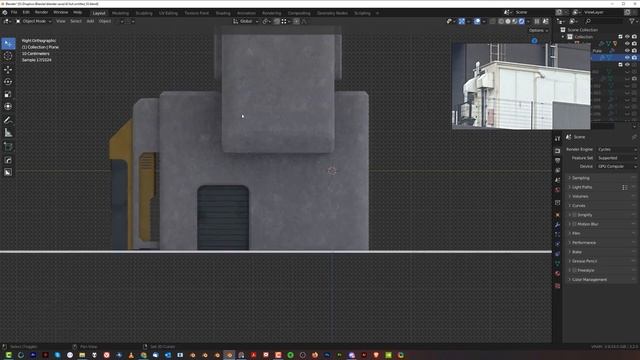Open the File menu
This screenshot has height=360, width=640.
tap(14, 13)
